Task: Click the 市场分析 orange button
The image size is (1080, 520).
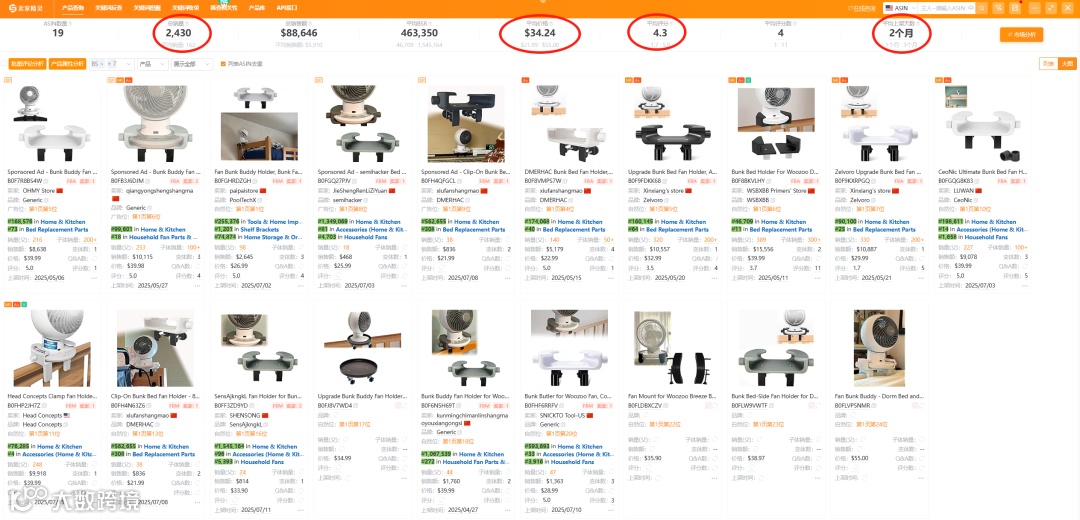Action: pos(1021,34)
